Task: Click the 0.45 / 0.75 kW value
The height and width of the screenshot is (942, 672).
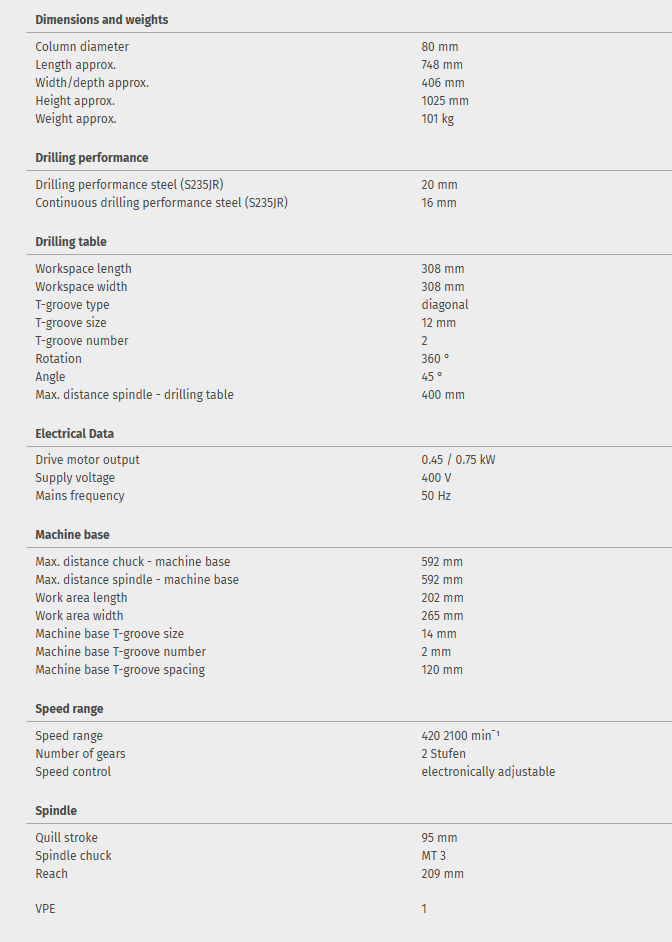Action: click(x=458, y=460)
